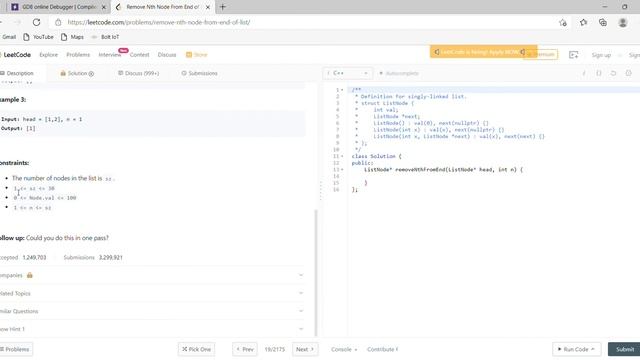This screenshot has width=640, height=360.
Task: Open the Bolt IoT bookmark
Action: click(105, 37)
